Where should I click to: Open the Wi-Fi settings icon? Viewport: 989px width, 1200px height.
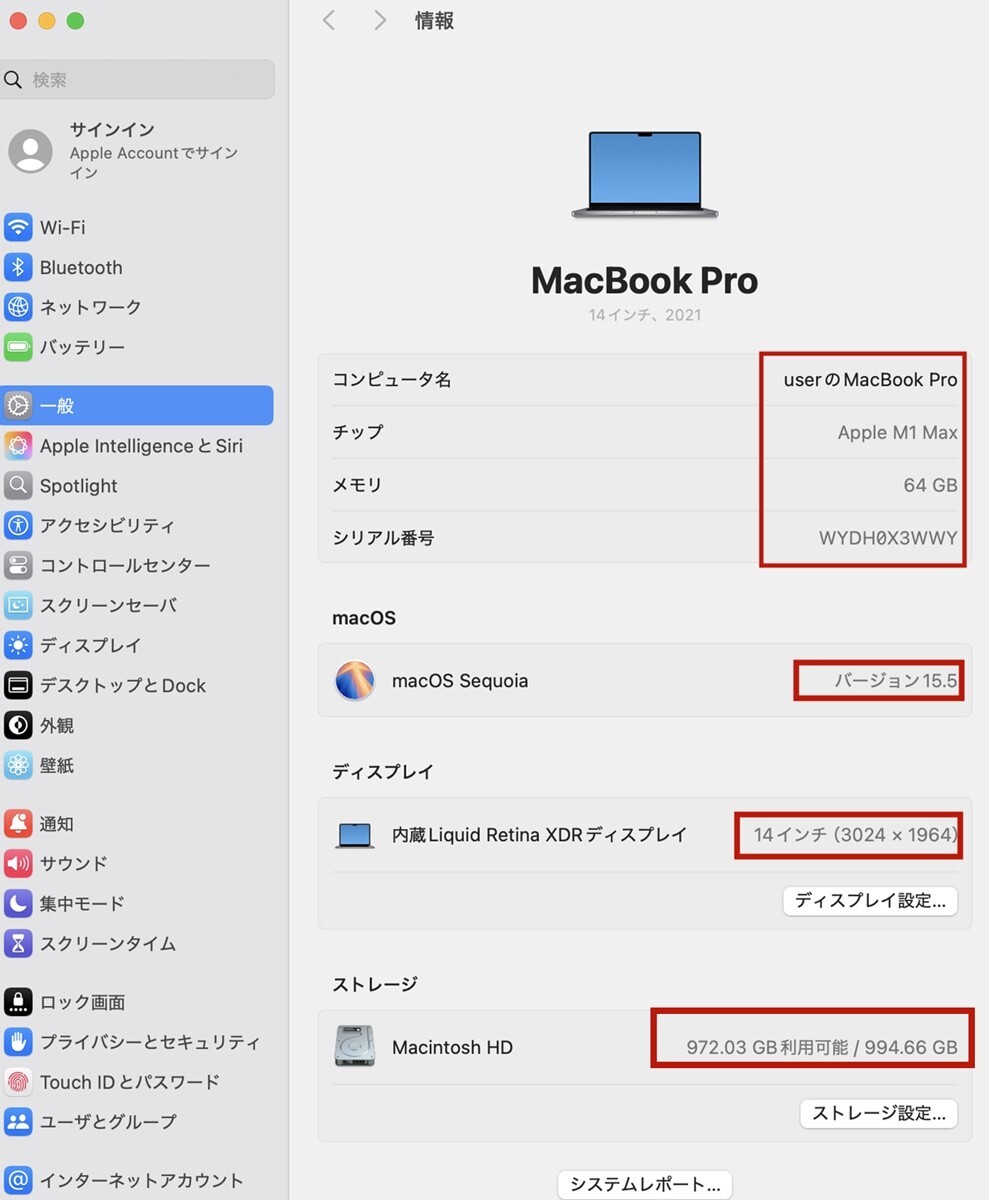pyautogui.click(x=18, y=227)
